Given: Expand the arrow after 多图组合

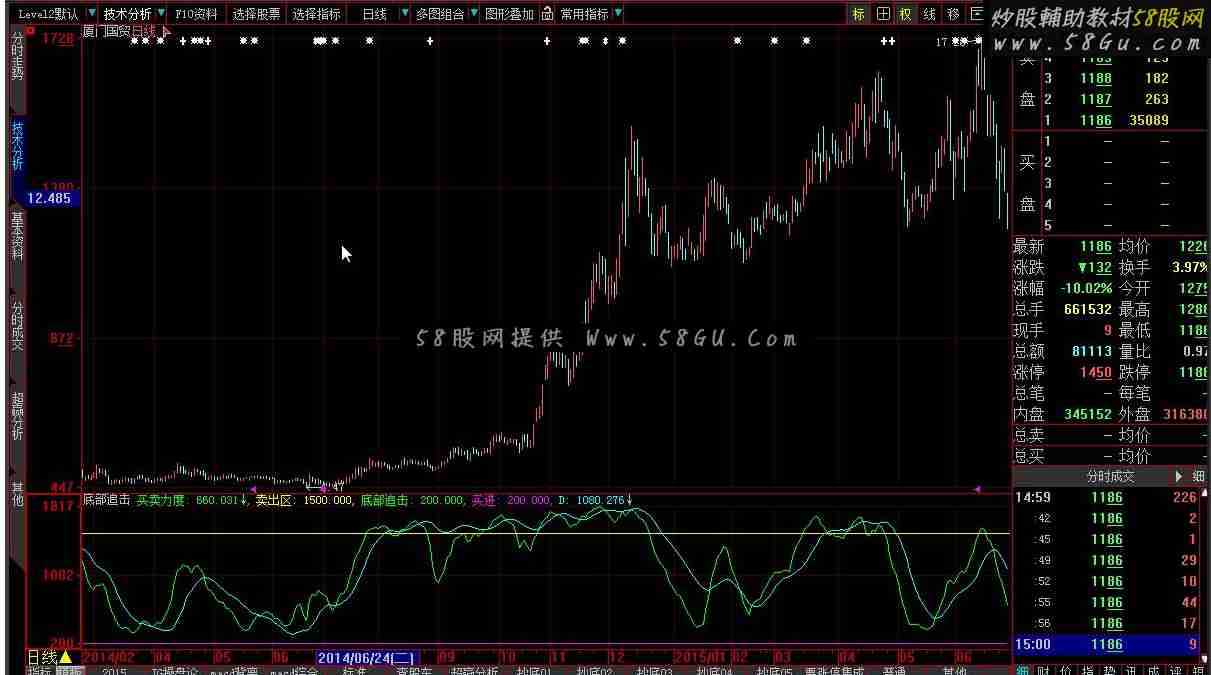Looking at the screenshot, I should [474, 14].
